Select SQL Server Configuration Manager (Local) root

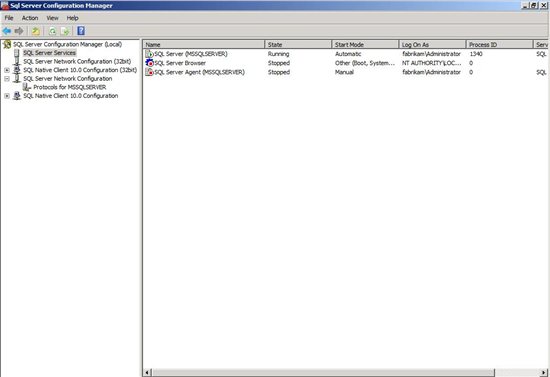[67, 45]
